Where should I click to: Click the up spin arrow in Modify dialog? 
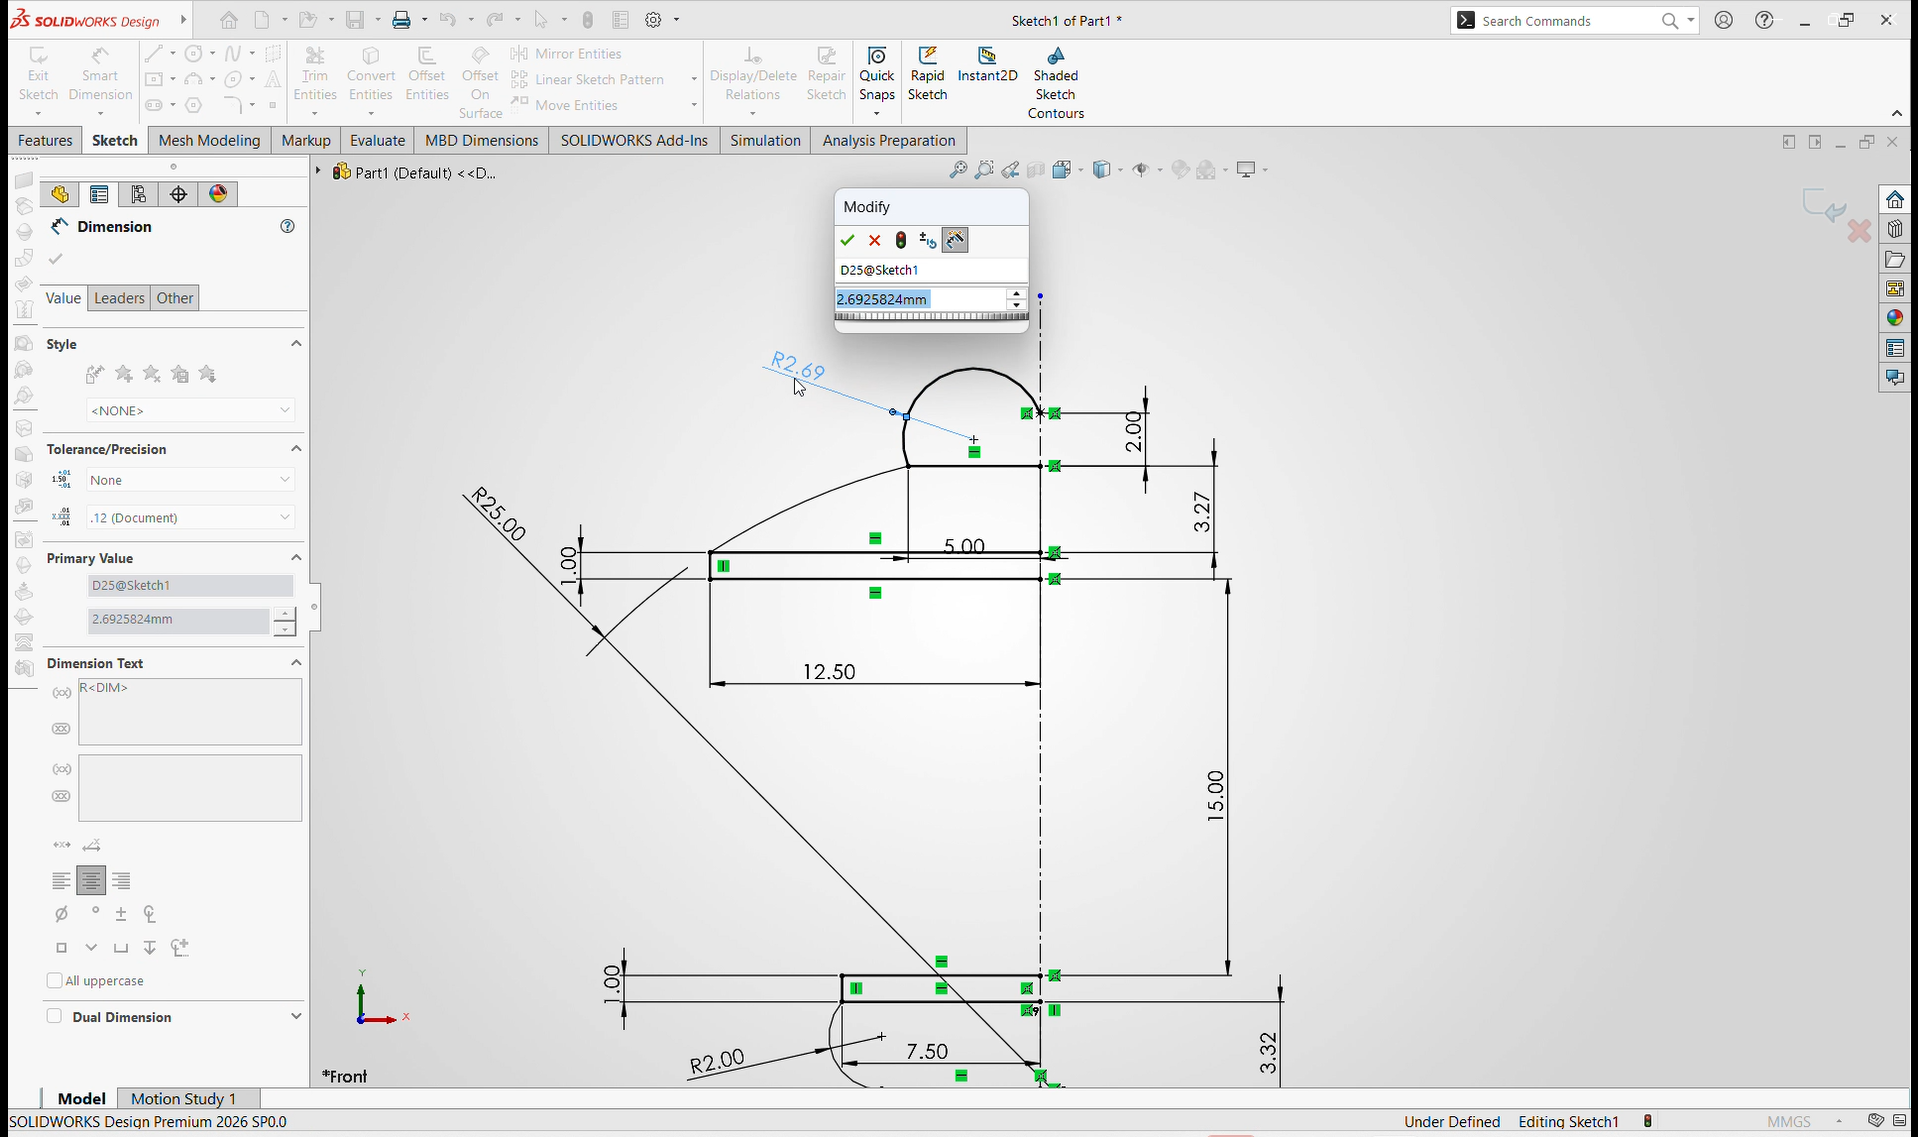(x=1017, y=294)
